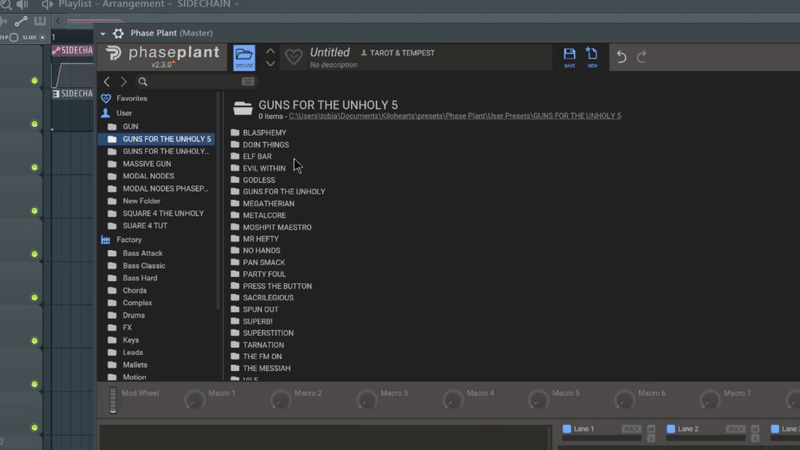Redo the action in Phase Plant
Screen dimensions: 800x450
click(641, 57)
